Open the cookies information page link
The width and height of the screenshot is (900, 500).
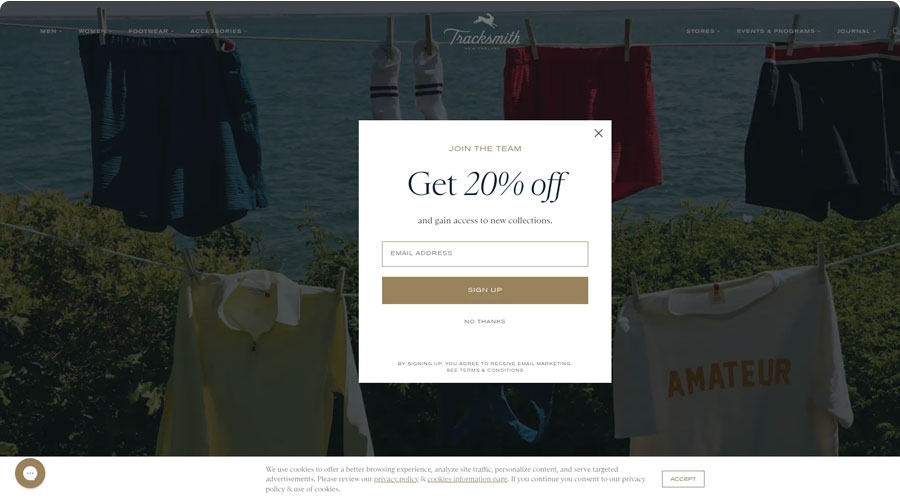(x=467, y=479)
